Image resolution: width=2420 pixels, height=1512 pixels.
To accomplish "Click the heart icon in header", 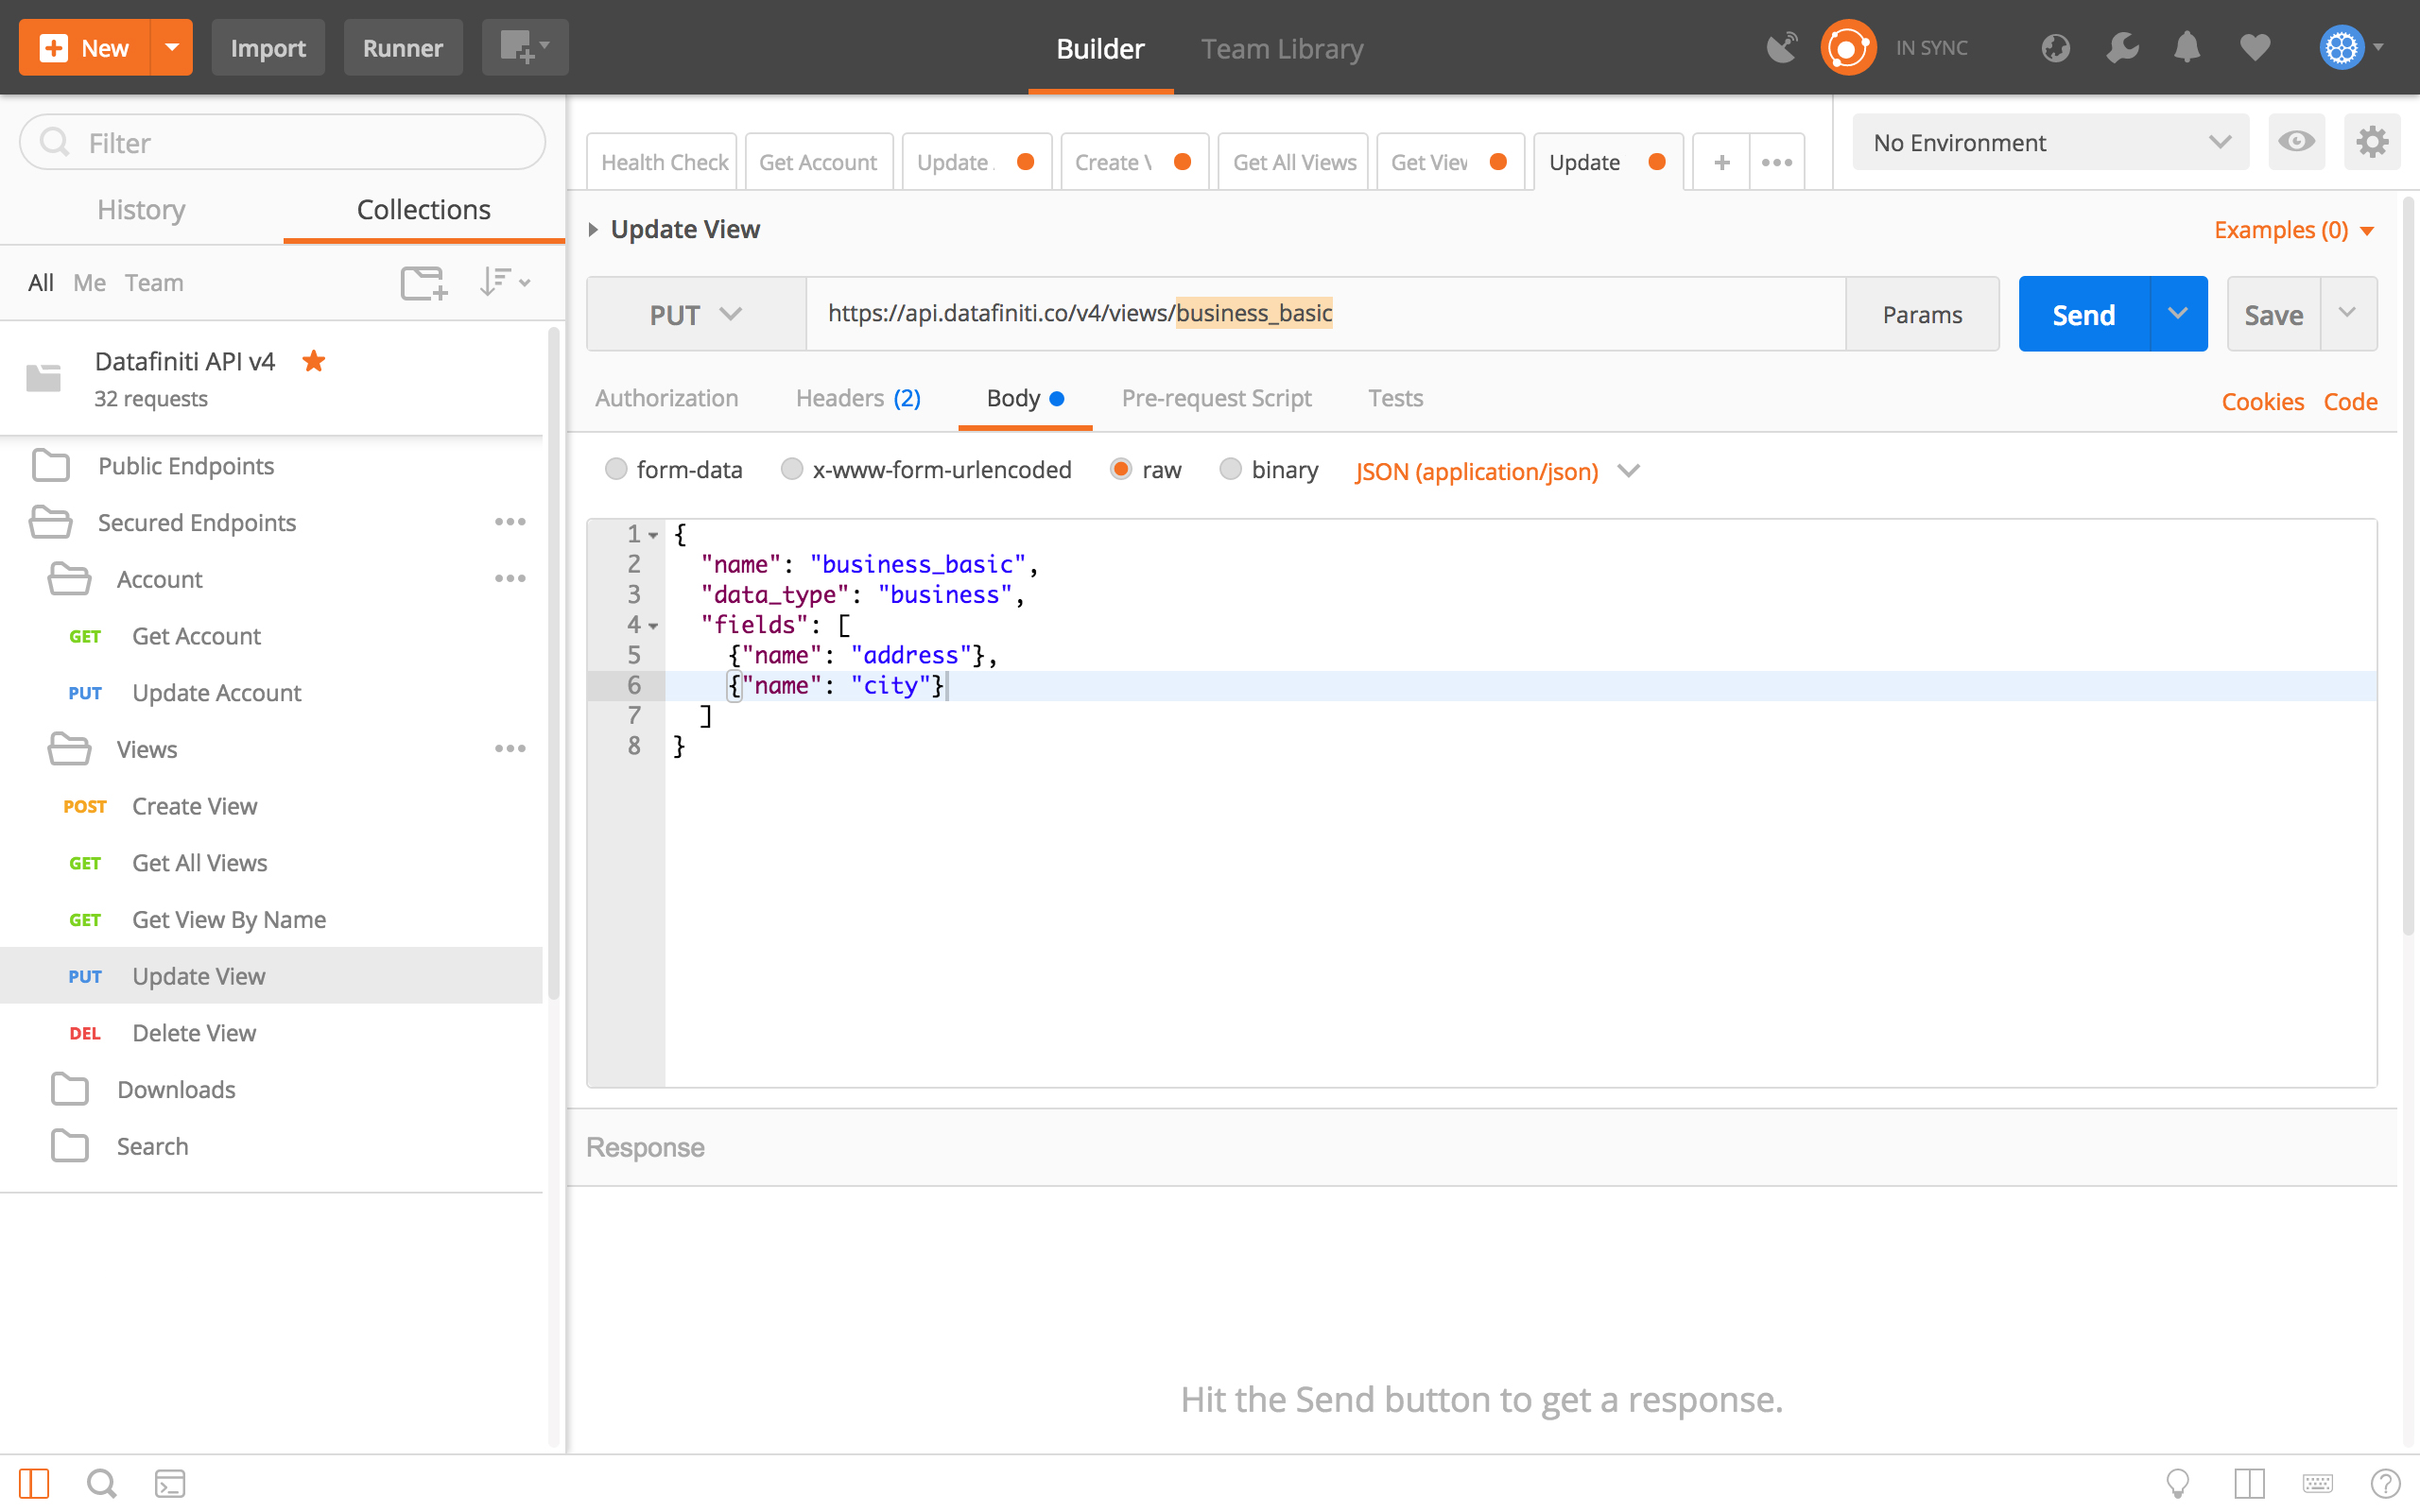I will coord(2254,47).
